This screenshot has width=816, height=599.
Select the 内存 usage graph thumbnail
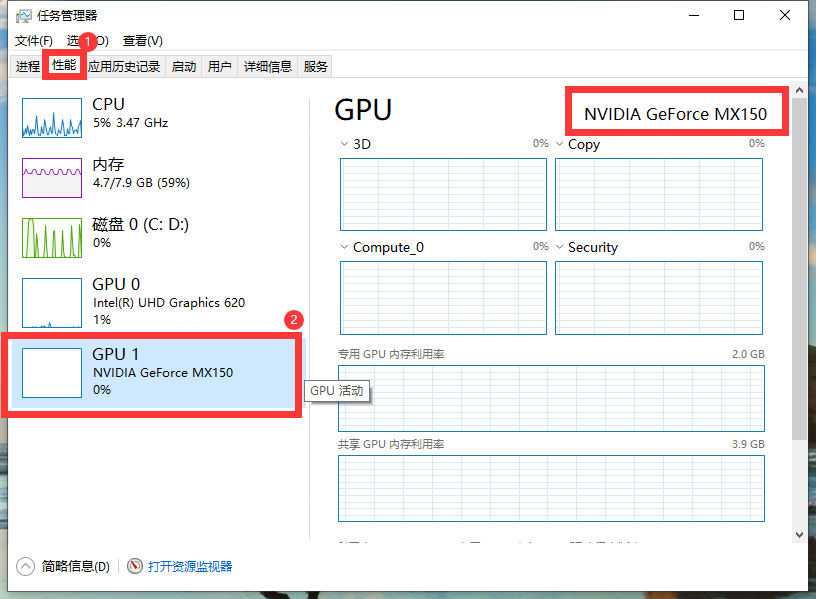click(x=52, y=178)
